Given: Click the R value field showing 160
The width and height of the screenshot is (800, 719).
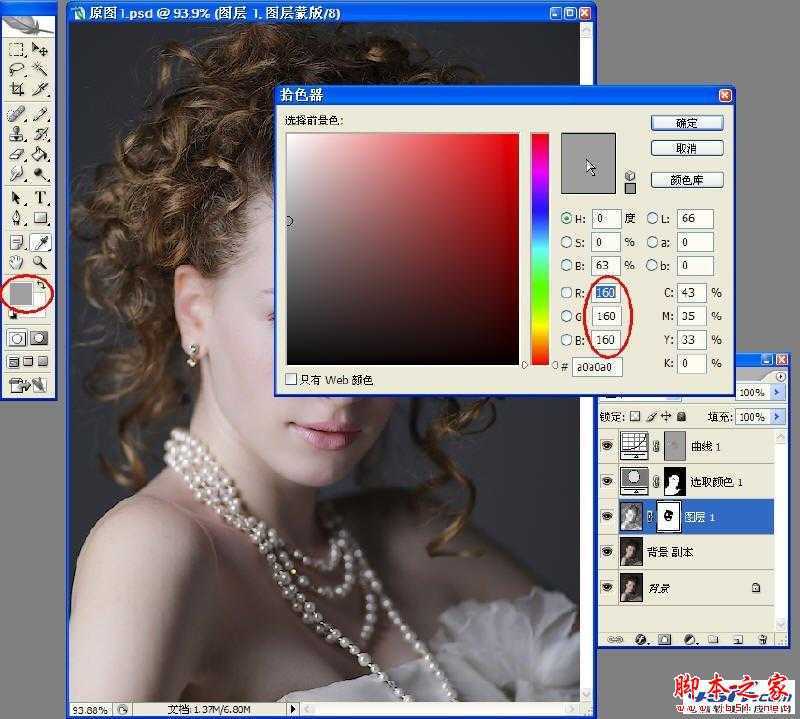Looking at the screenshot, I should point(606,292).
